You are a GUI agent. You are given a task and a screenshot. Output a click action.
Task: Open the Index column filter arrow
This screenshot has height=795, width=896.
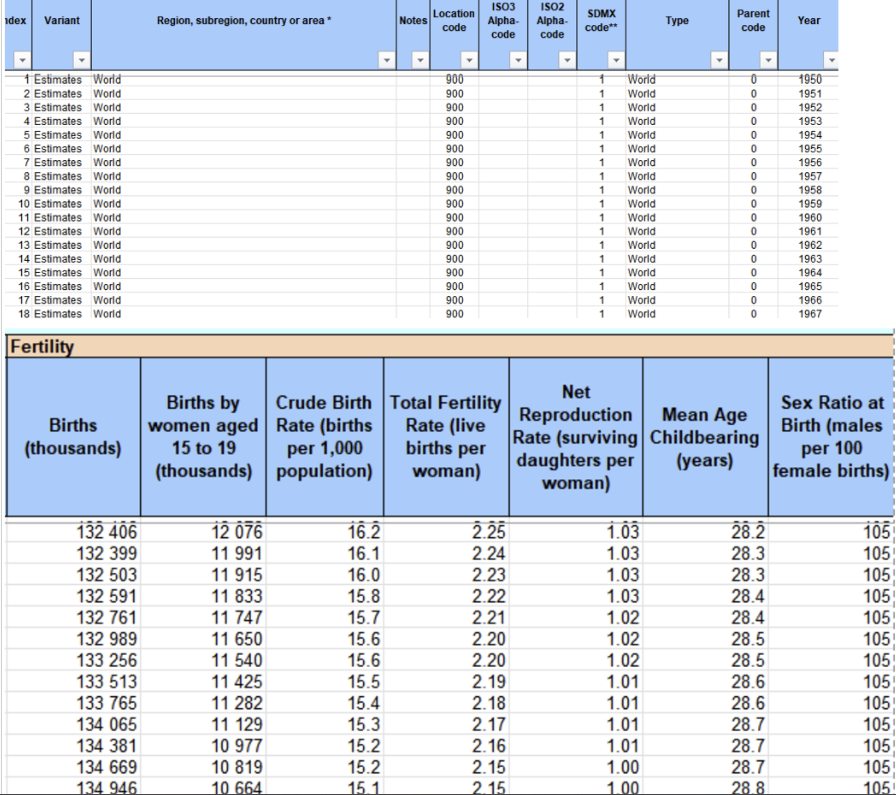coord(22,60)
